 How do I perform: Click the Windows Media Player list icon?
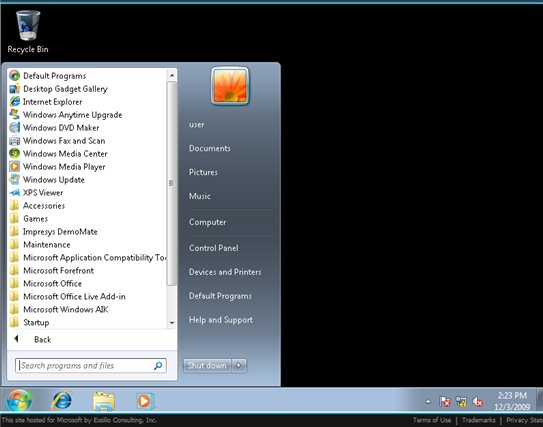click(x=15, y=167)
